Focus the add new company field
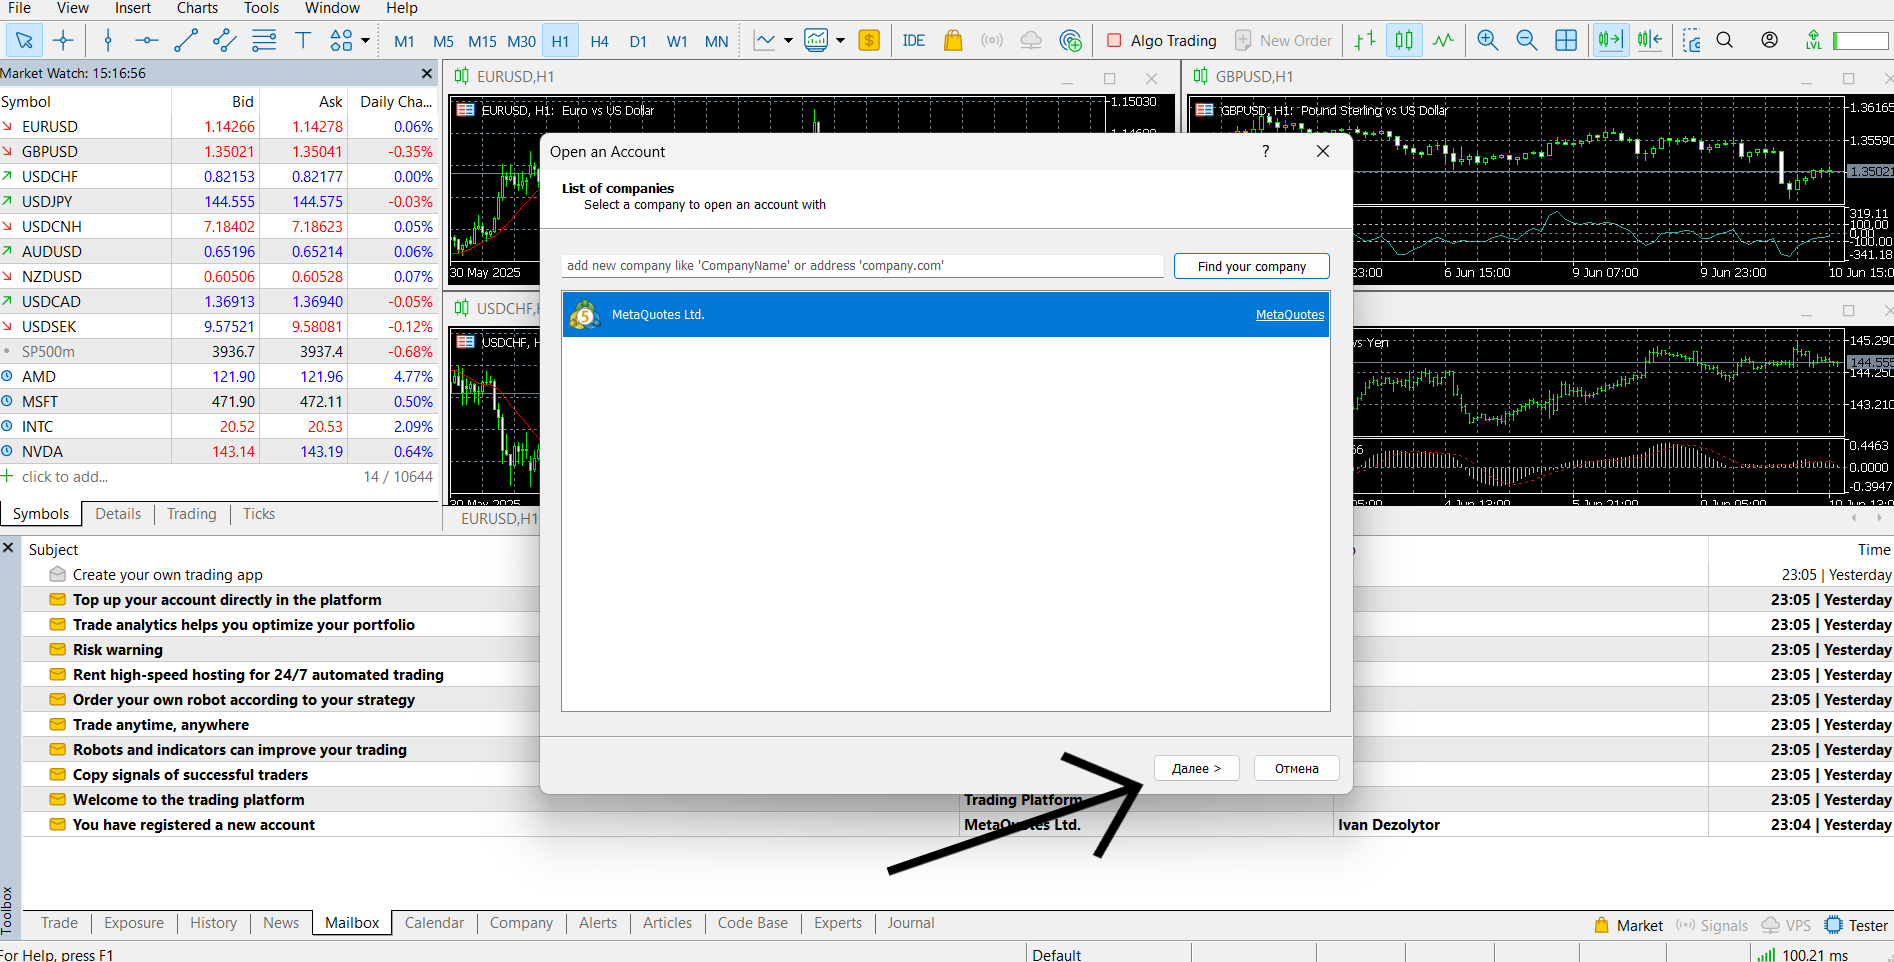The width and height of the screenshot is (1894, 962). click(862, 266)
